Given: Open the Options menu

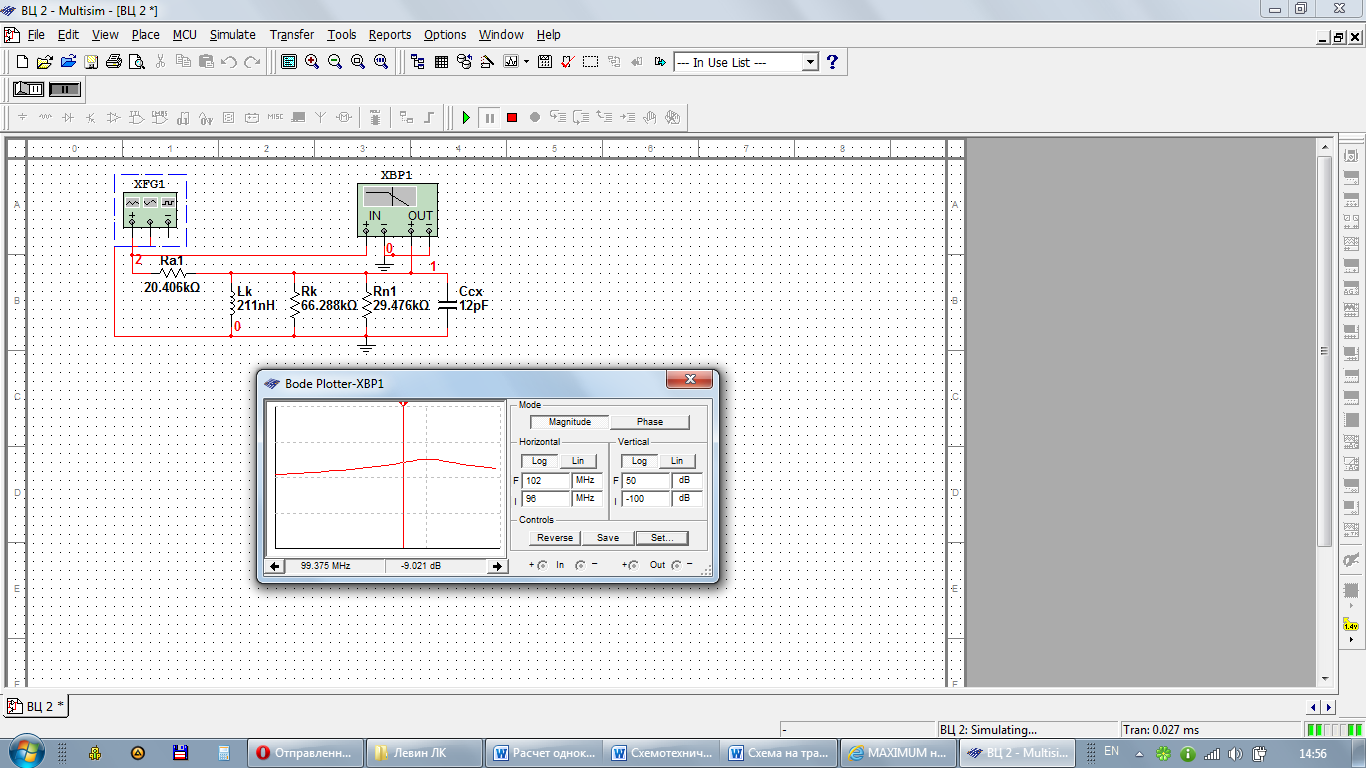Looking at the screenshot, I should point(445,34).
